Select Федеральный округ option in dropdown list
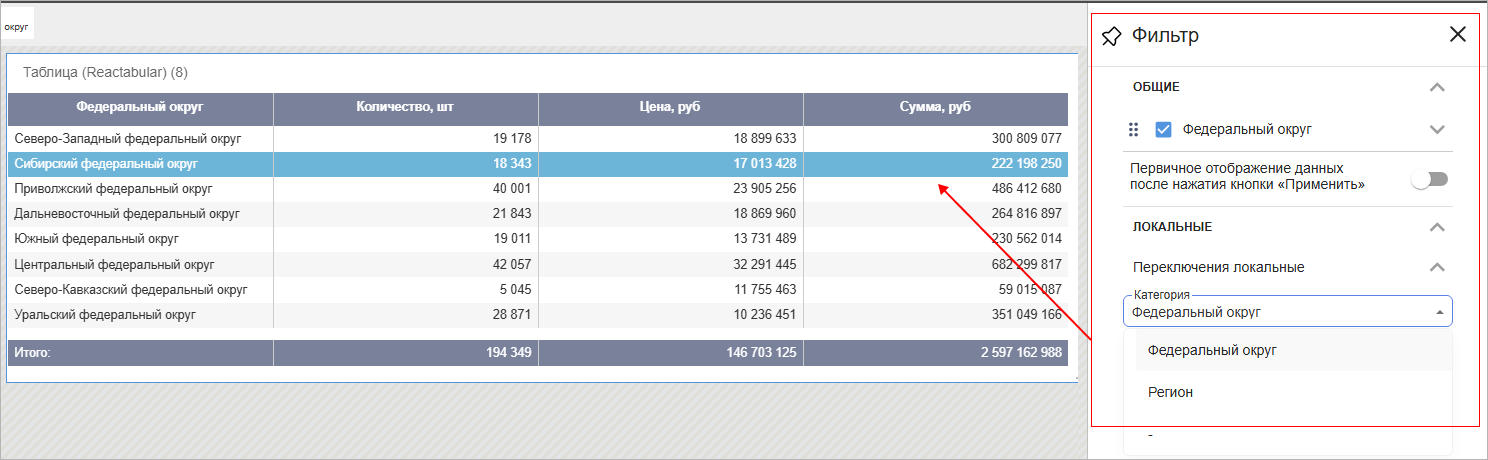The image size is (1488, 460). [1212, 350]
